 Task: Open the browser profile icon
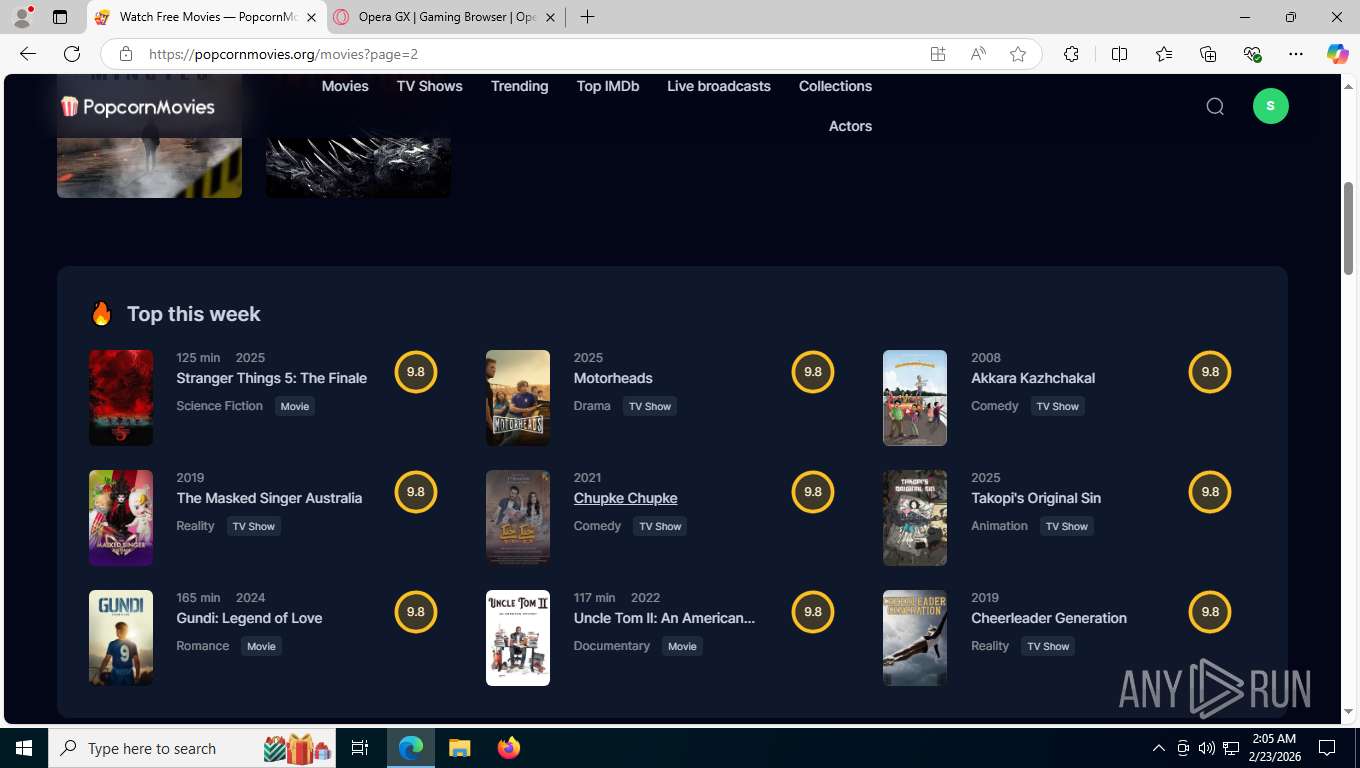click(x=22, y=17)
